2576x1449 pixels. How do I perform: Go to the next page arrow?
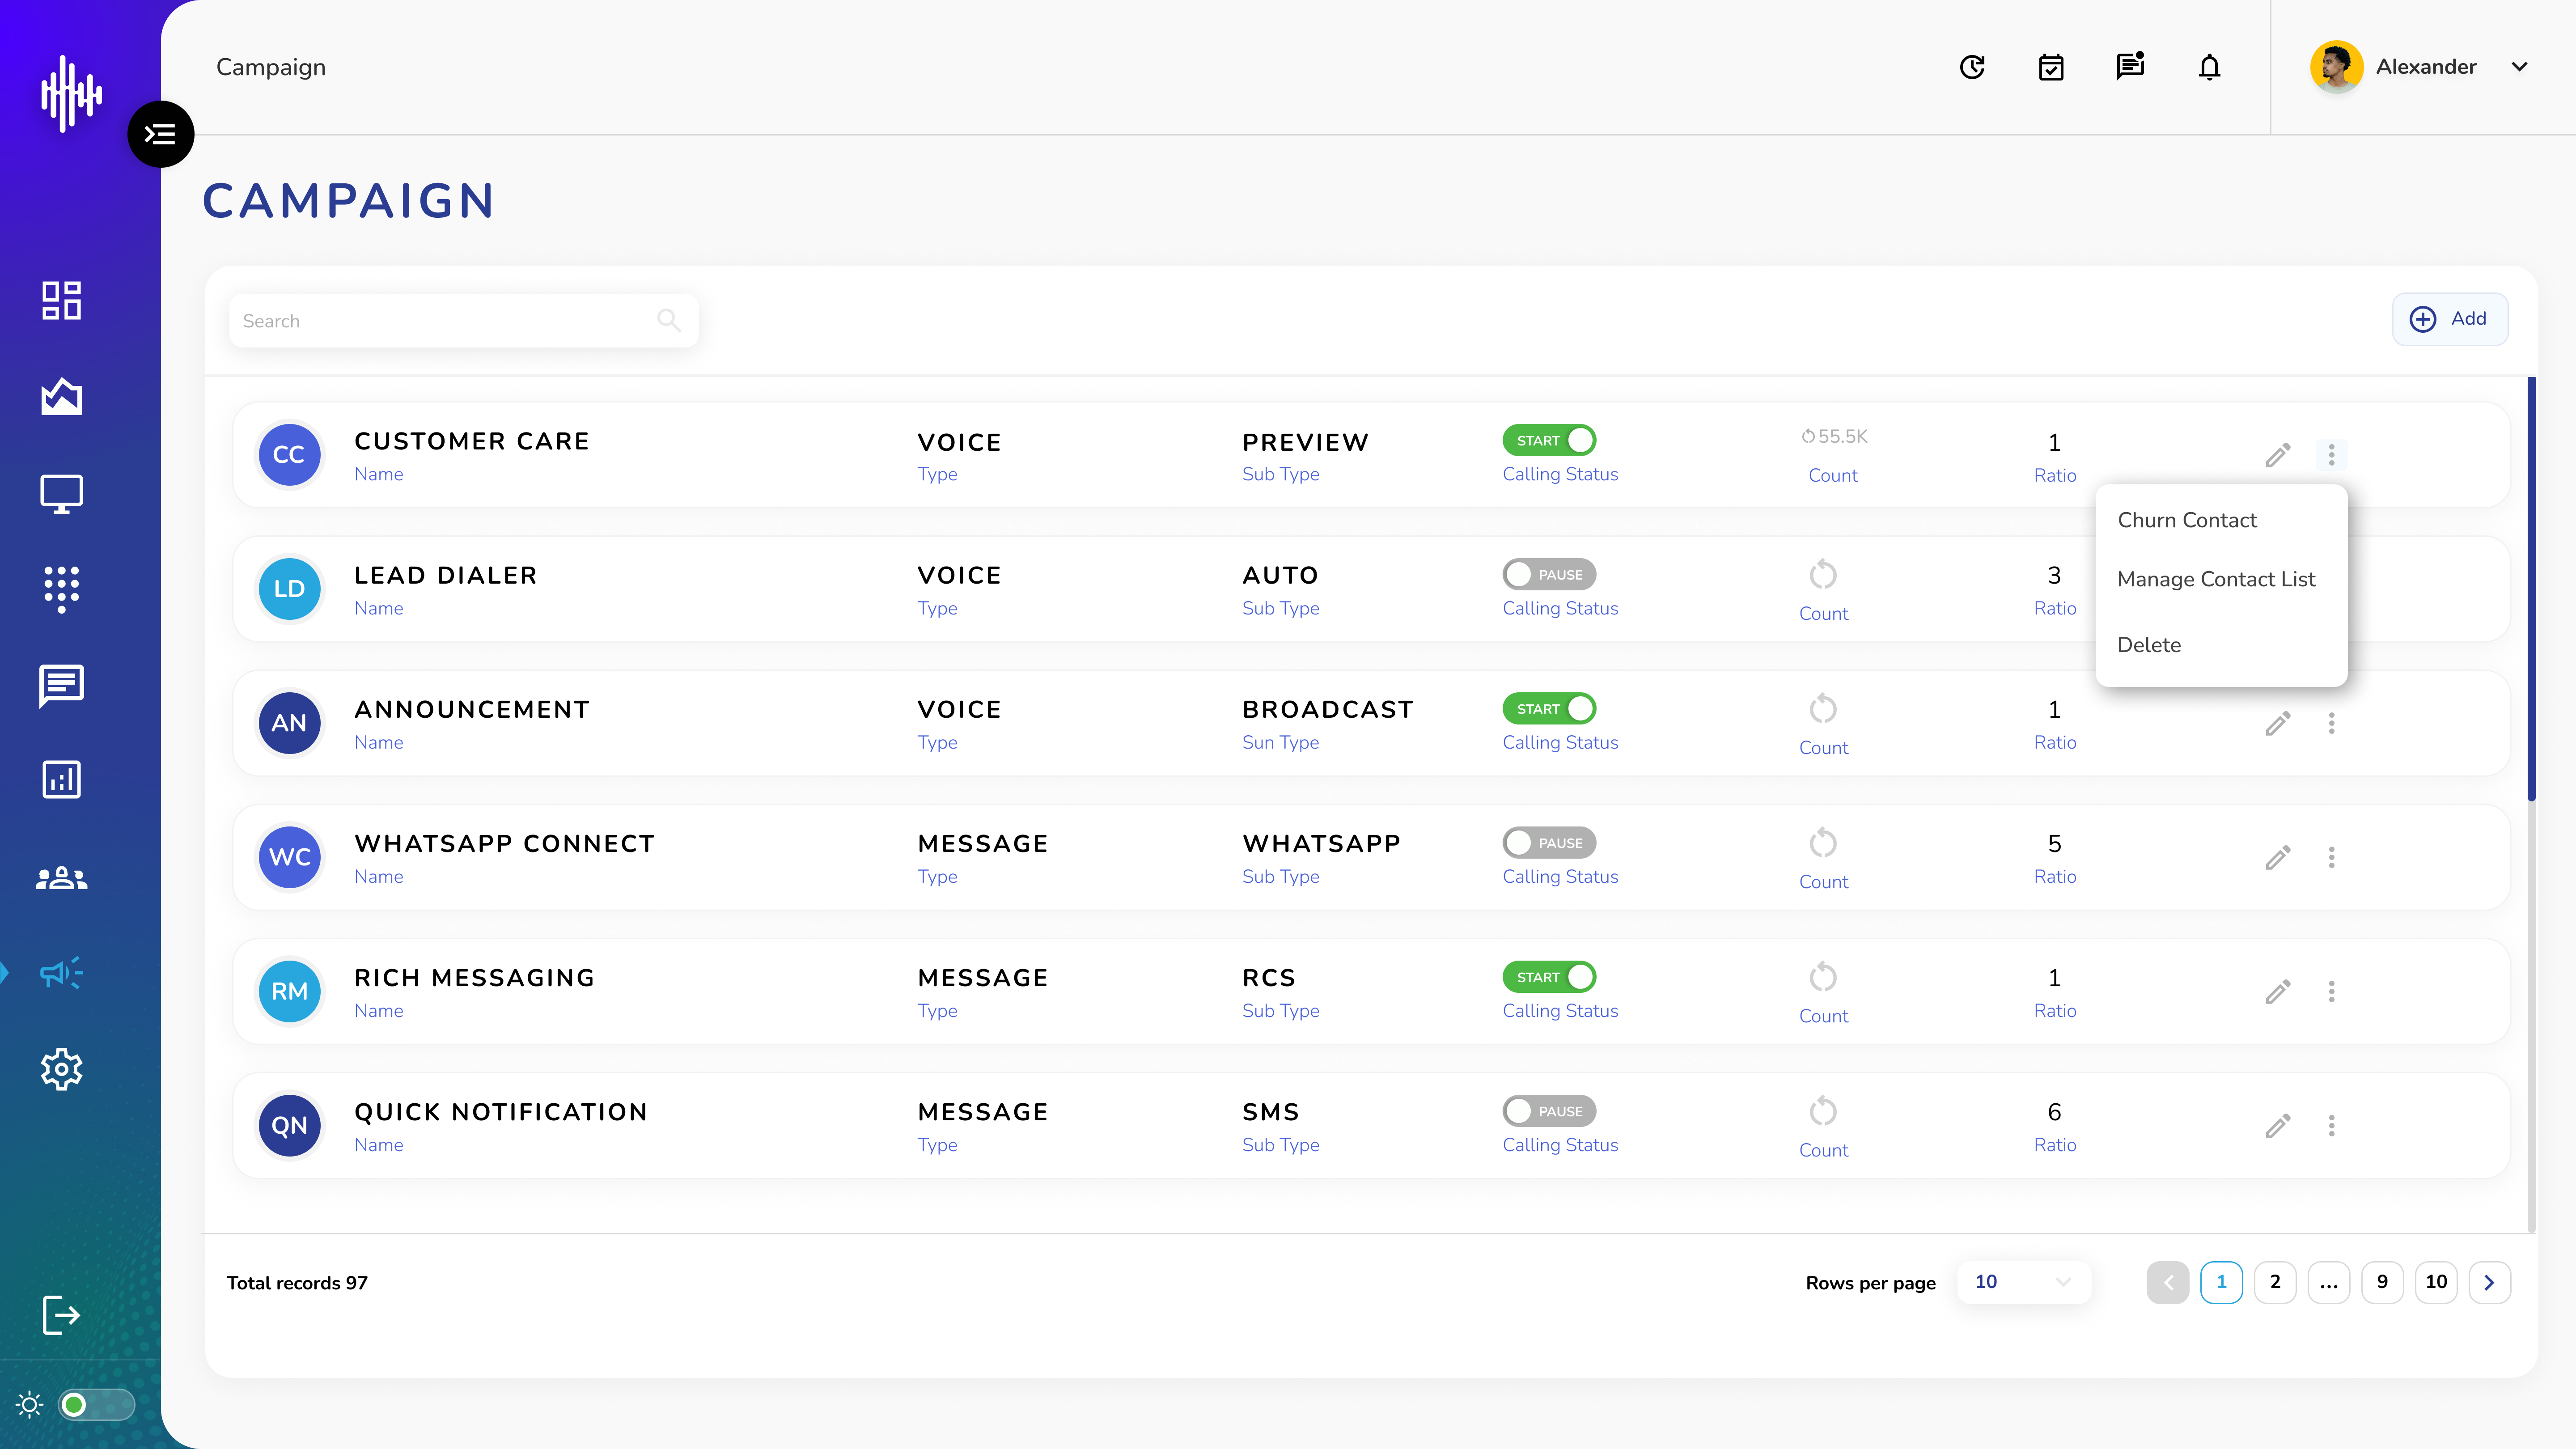[x=2490, y=1282]
